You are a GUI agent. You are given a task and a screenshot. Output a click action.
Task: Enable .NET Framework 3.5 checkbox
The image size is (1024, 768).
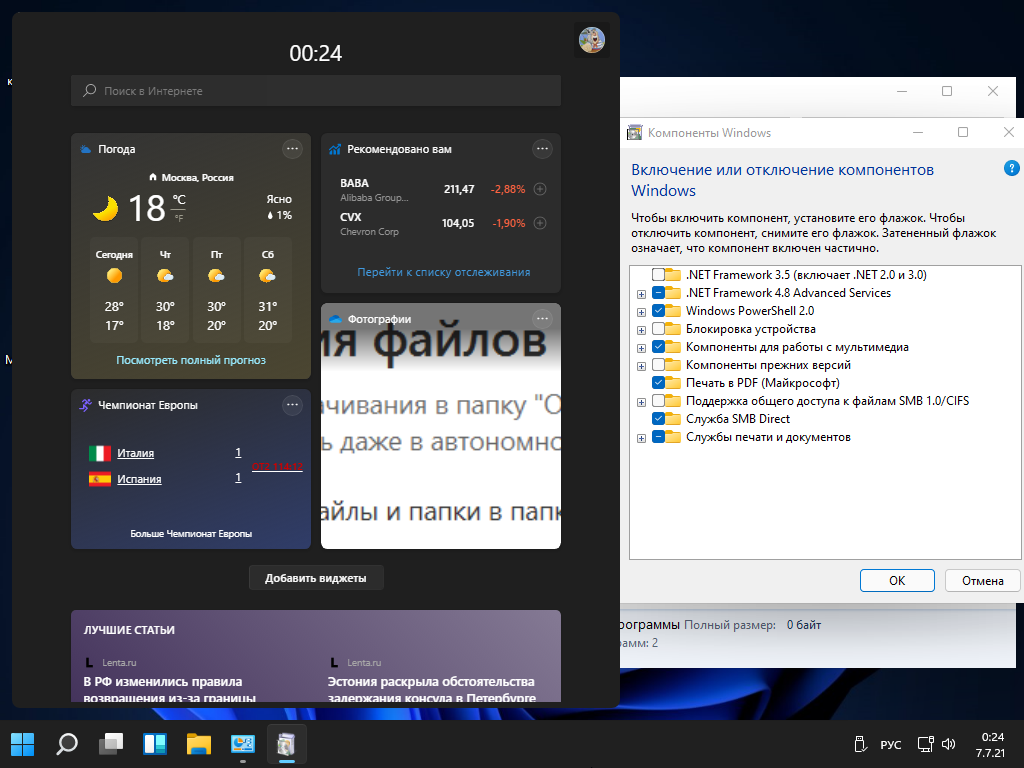coord(658,275)
